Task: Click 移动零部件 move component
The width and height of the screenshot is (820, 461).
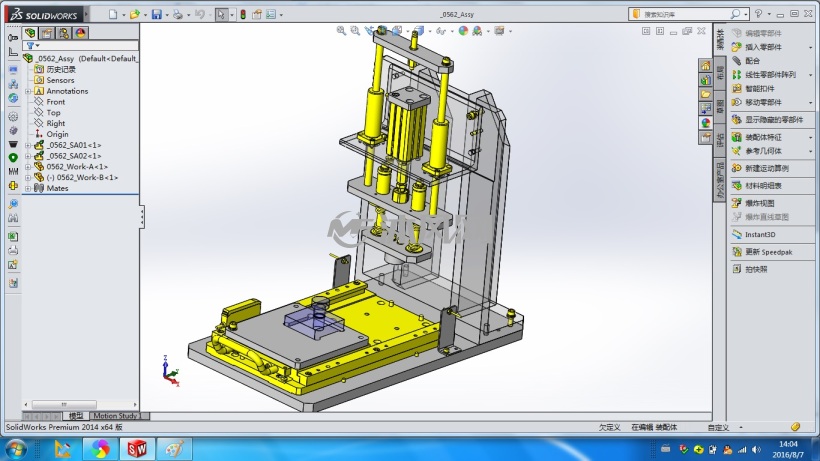Action: click(x=763, y=102)
